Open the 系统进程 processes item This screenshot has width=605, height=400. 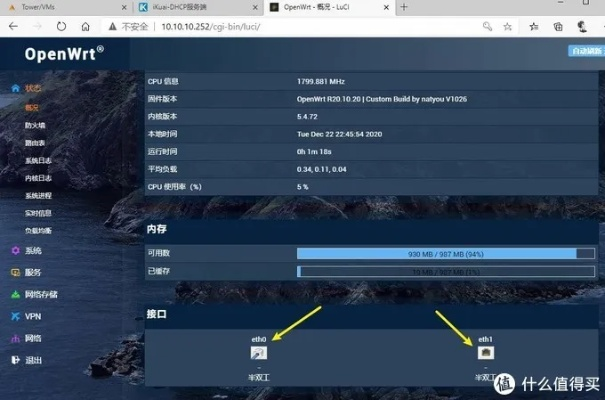coord(38,196)
